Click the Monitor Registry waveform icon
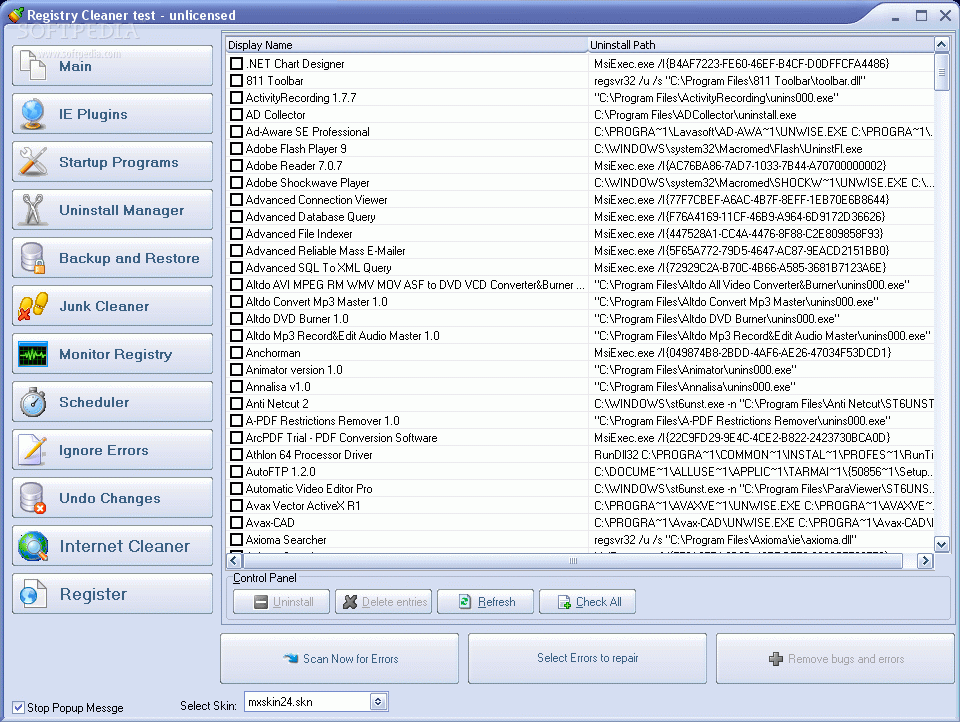The height and width of the screenshot is (722, 960). pyautogui.click(x=32, y=354)
